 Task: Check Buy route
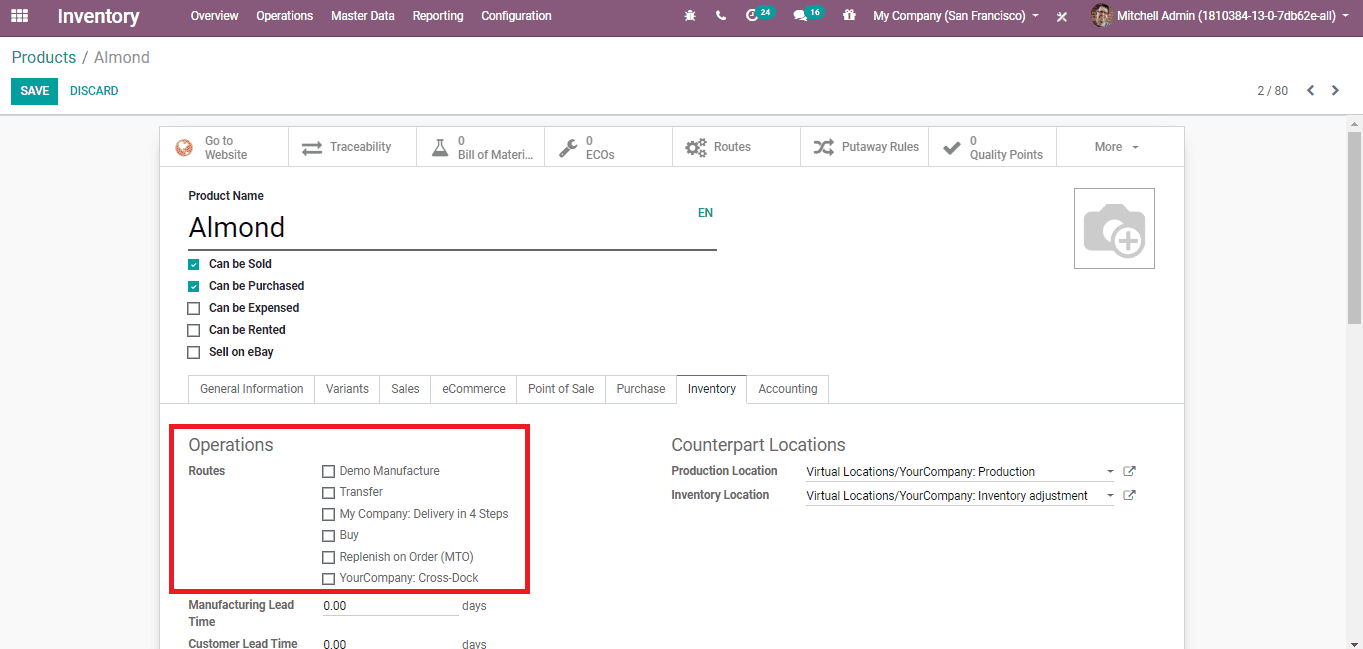point(328,535)
